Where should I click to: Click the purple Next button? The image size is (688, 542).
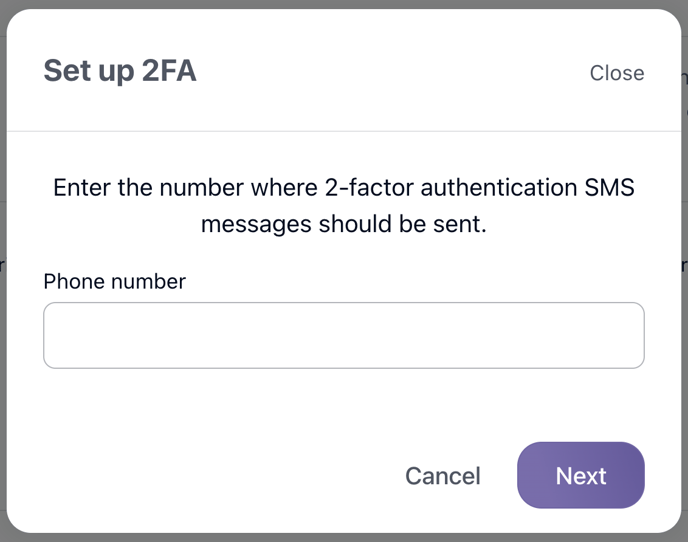coord(580,475)
